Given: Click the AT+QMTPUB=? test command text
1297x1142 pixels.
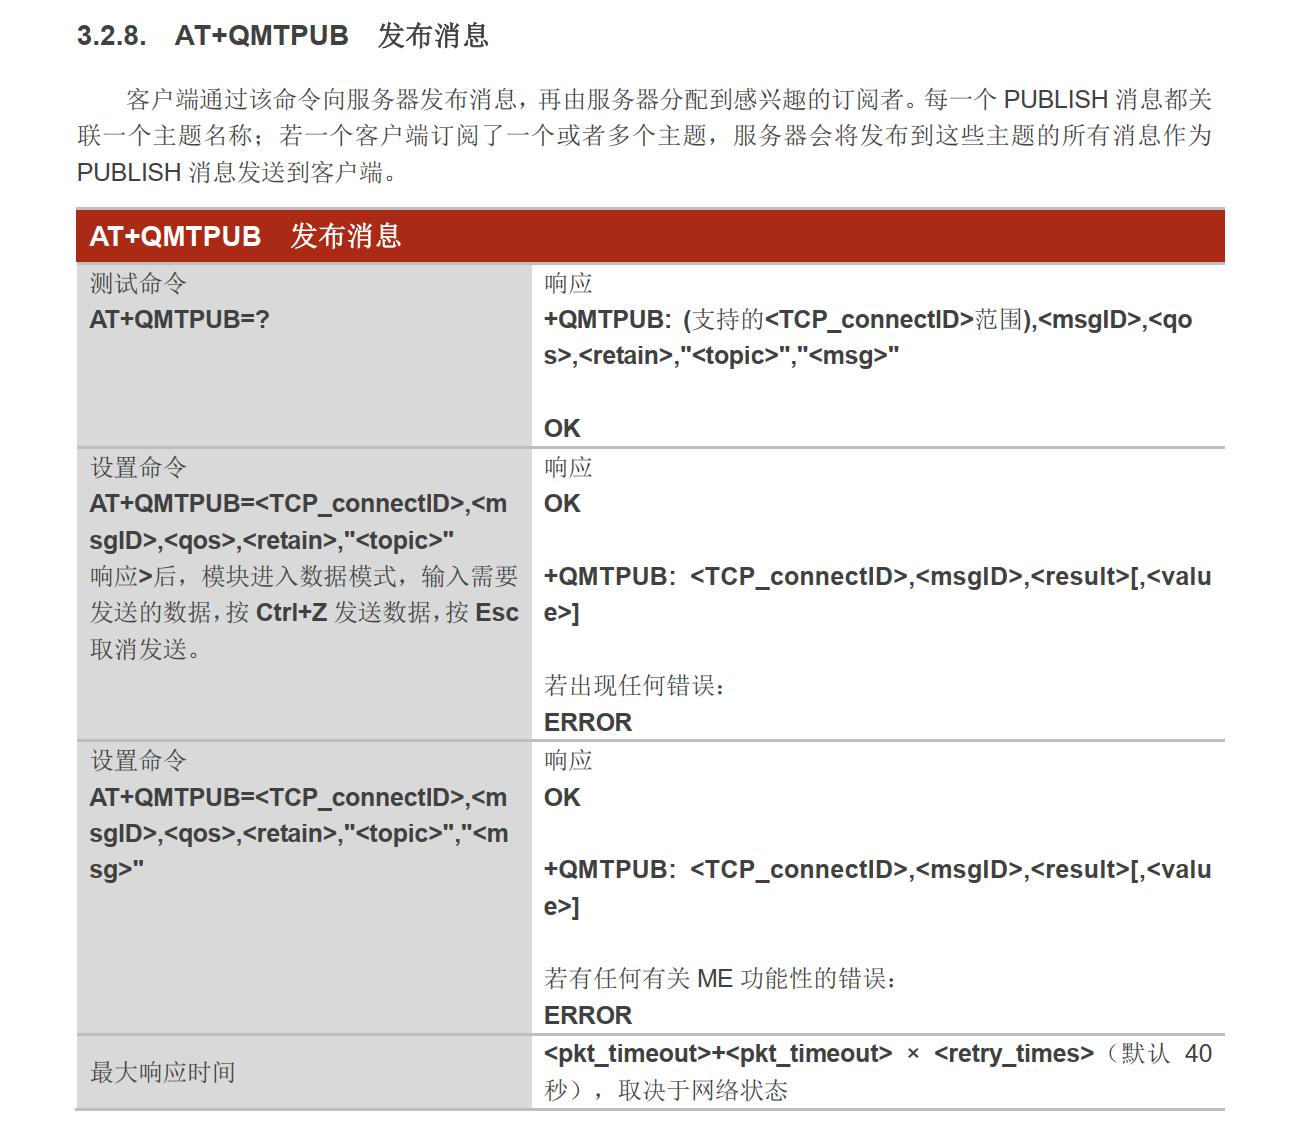Looking at the screenshot, I should point(179,320).
